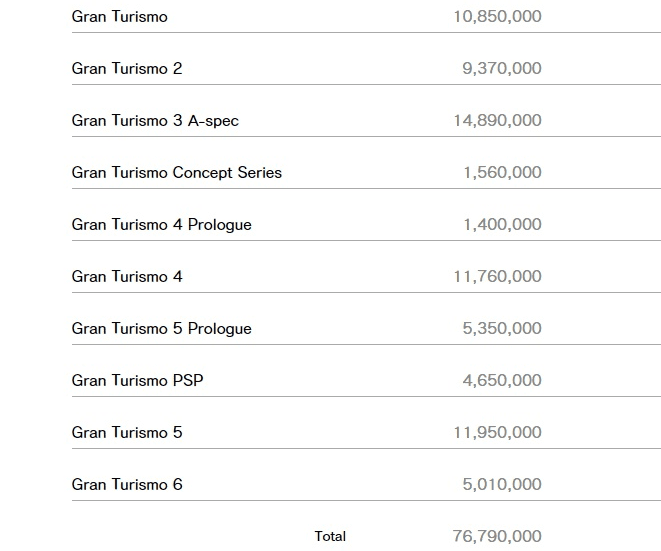Click the Gran Turismo 5 title
661x551 pixels.
[x=127, y=433]
